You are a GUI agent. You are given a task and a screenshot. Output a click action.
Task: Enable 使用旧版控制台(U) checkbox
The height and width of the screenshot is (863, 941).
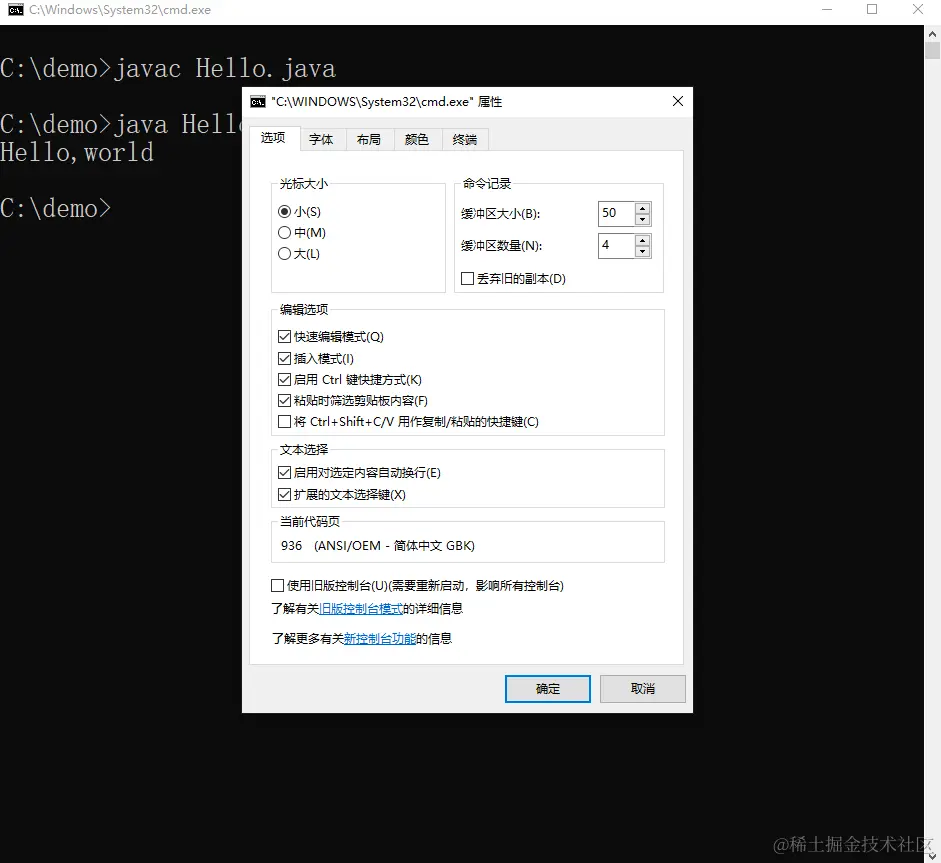pos(276,585)
